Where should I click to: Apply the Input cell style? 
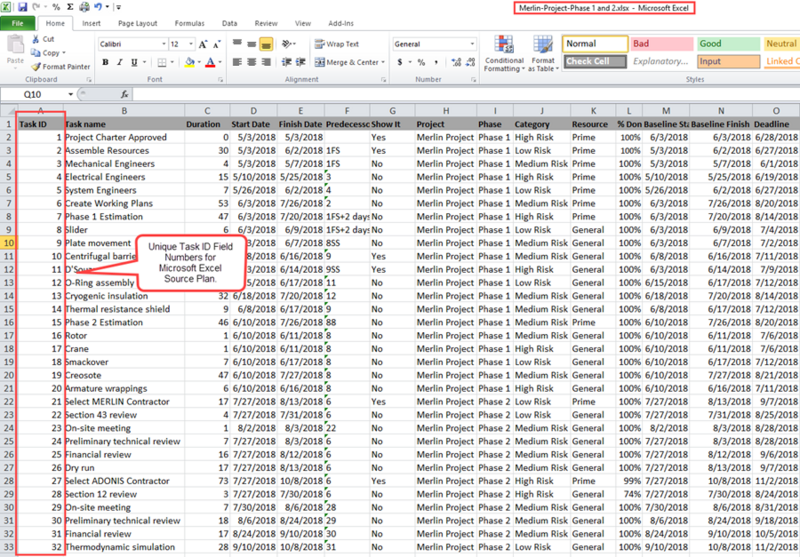click(x=729, y=61)
